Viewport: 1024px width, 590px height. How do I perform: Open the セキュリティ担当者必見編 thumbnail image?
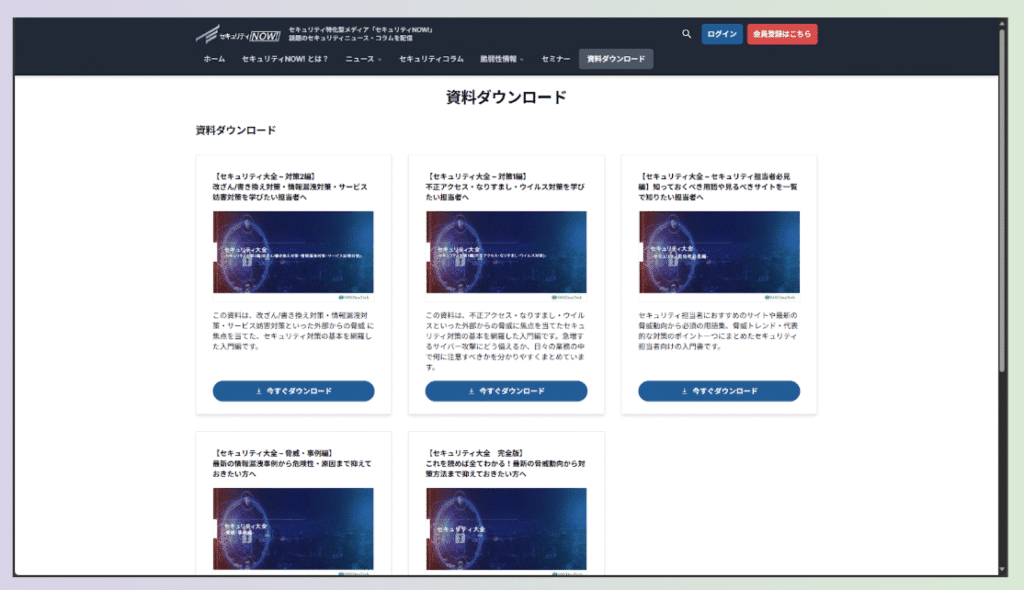pos(719,255)
